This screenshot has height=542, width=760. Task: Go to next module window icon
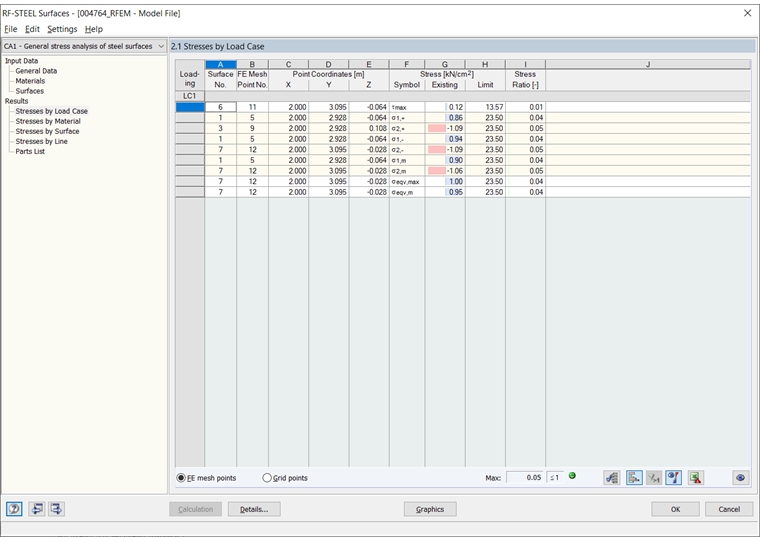click(56, 509)
